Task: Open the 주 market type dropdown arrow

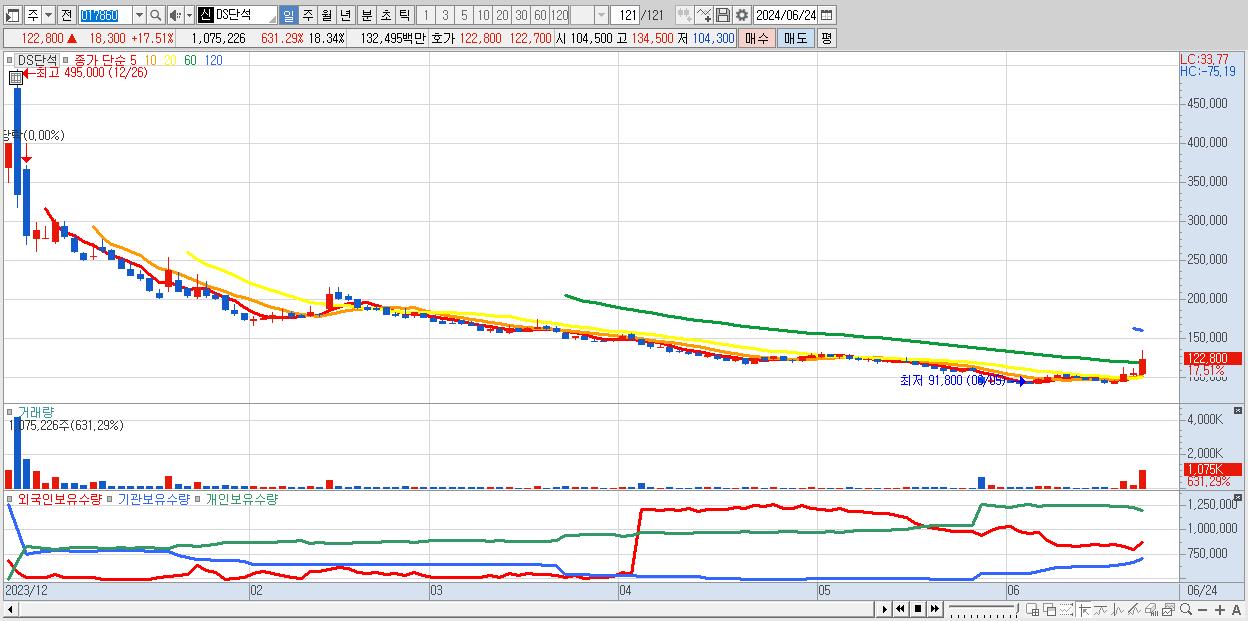Action: (x=49, y=15)
